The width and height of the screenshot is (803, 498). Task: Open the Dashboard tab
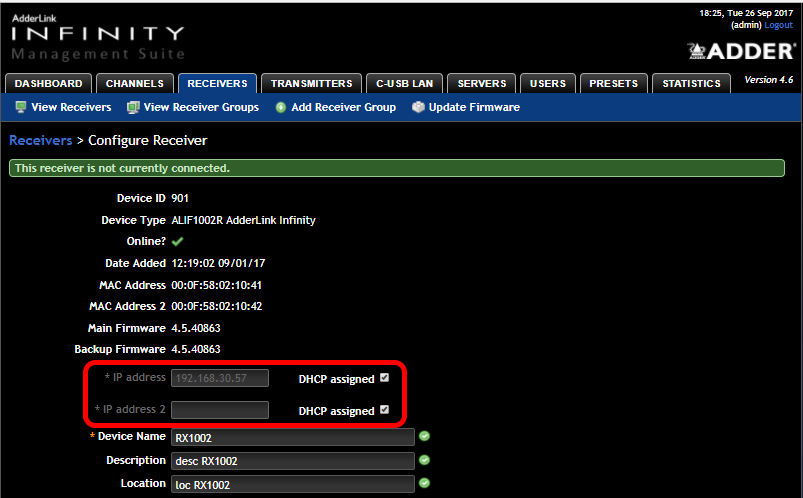[x=48, y=84]
